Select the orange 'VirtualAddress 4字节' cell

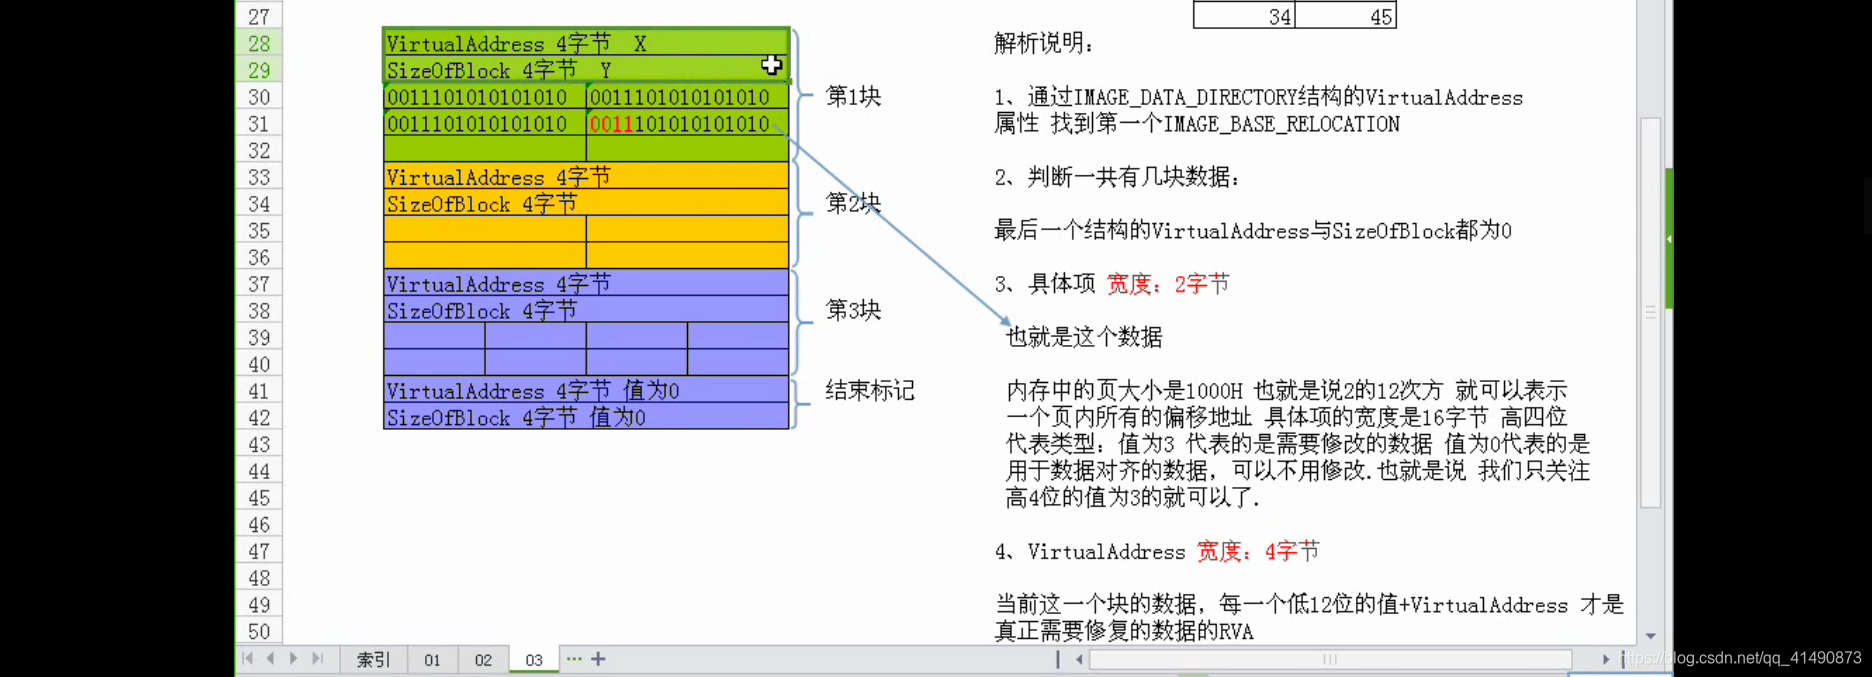(586, 177)
